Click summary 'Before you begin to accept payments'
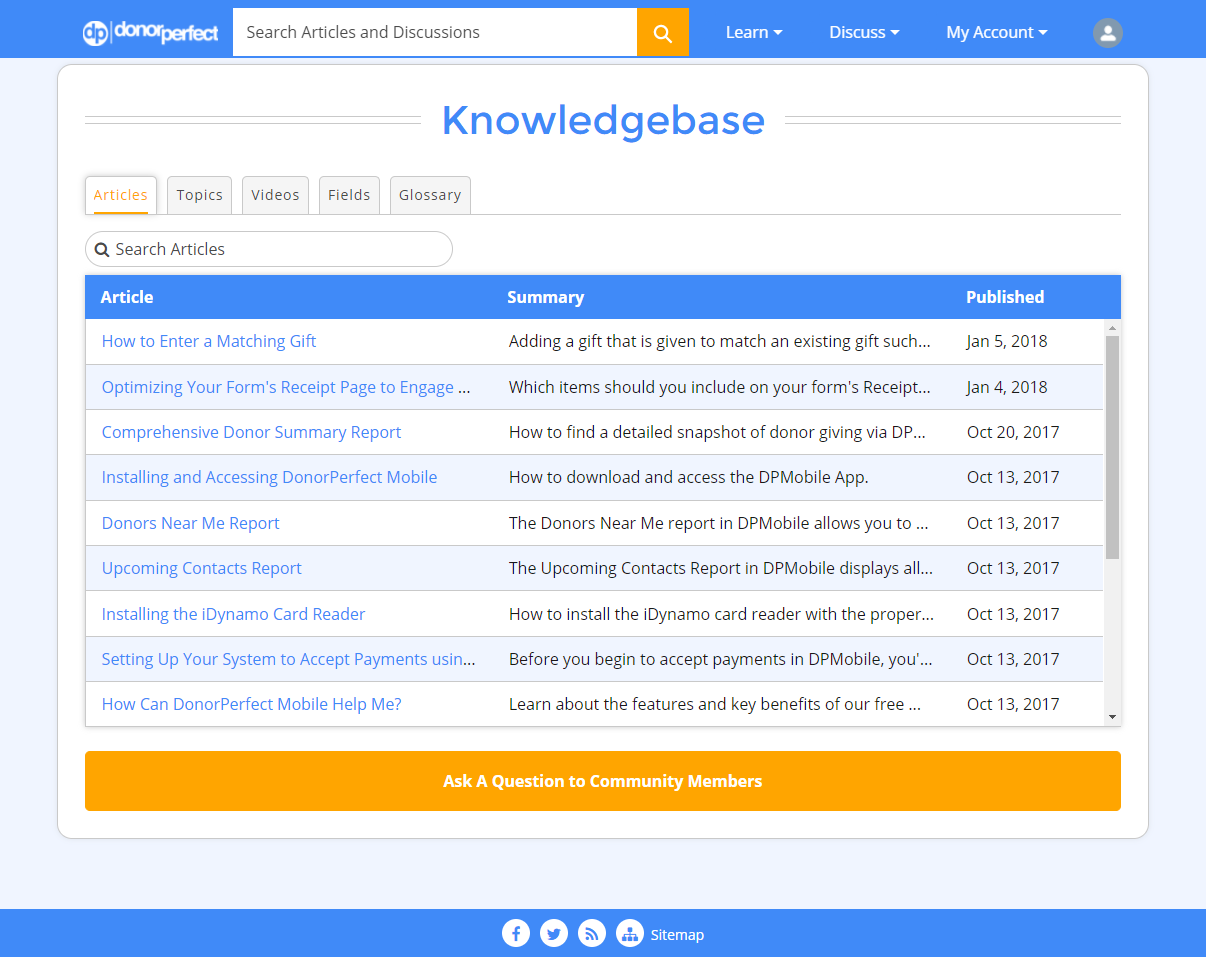Viewport: 1206px width, 957px height. [x=720, y=659]
